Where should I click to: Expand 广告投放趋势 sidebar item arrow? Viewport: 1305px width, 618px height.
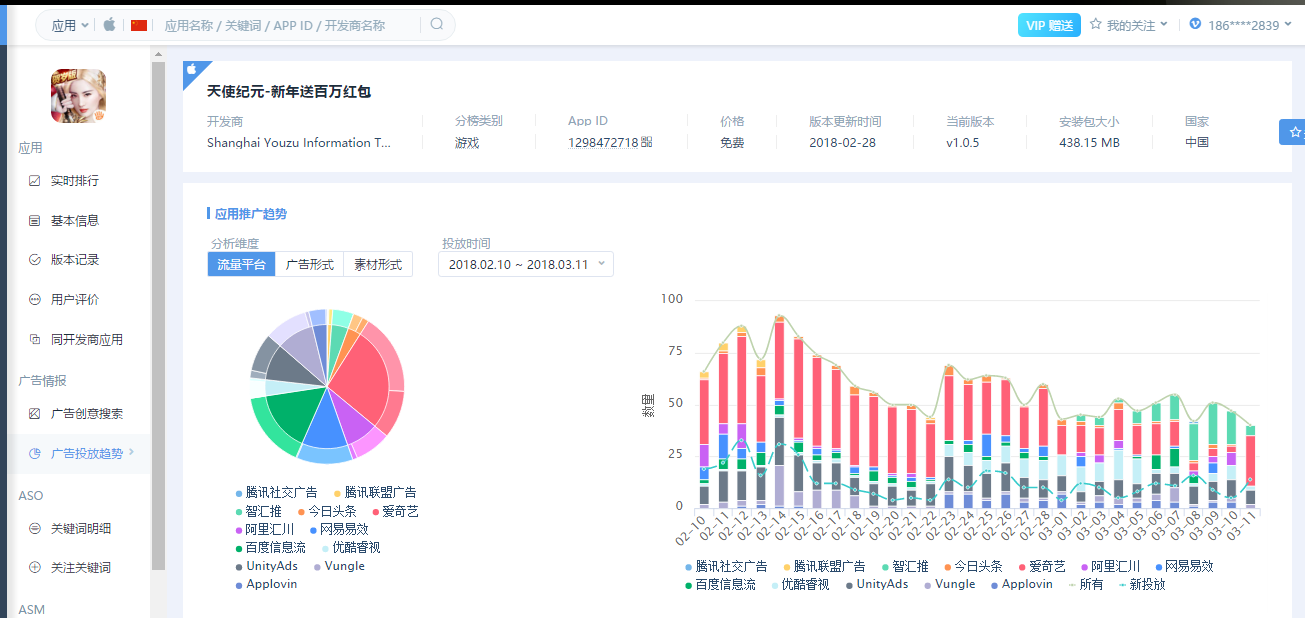point(131,453)
